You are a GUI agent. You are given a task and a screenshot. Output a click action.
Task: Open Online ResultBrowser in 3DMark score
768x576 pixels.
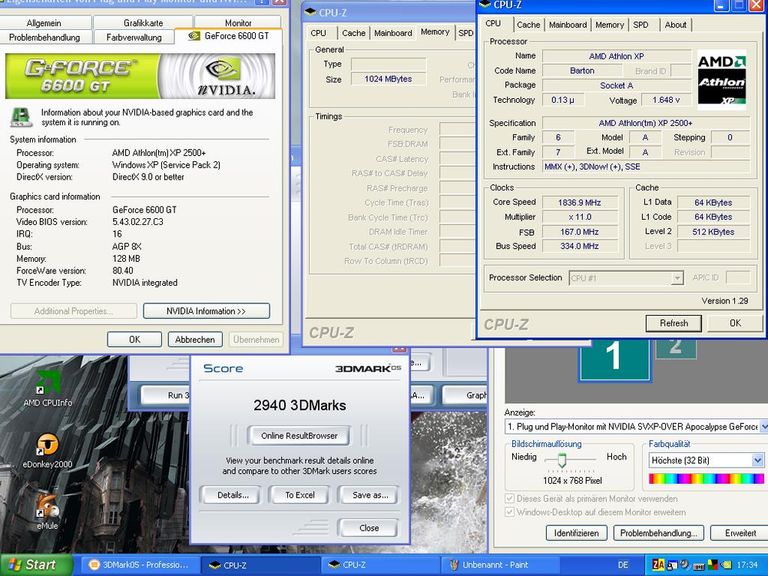click(299, 435)
